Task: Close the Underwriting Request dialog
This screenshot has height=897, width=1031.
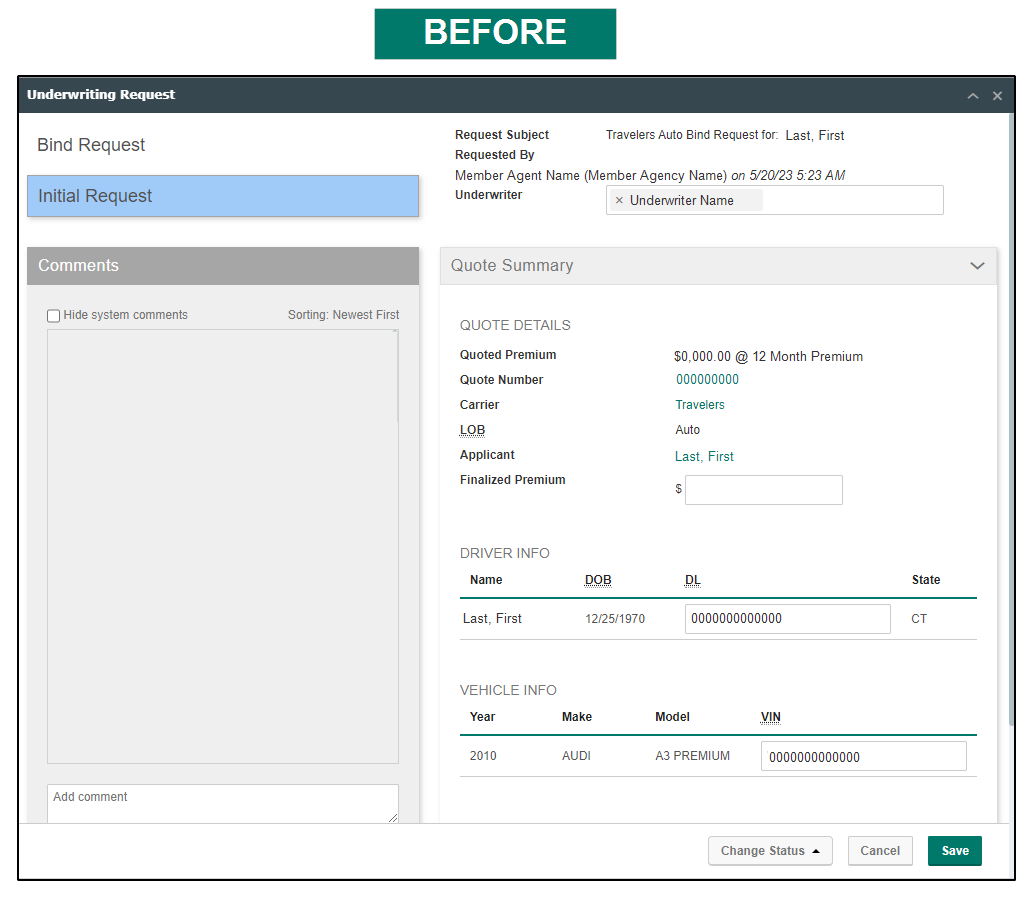Action: [x=997, y=95]
